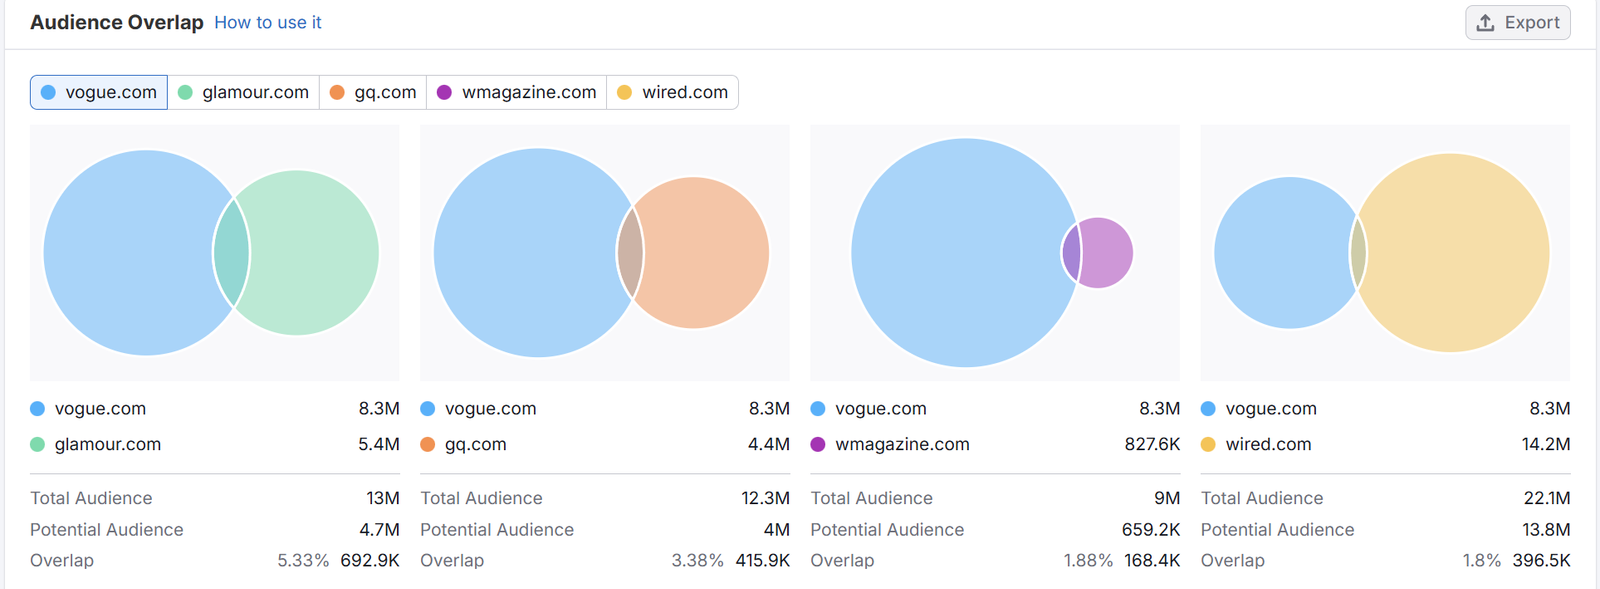
Task: Click the 415.9K overlap value for gq.com
Action: coord(762,560)
